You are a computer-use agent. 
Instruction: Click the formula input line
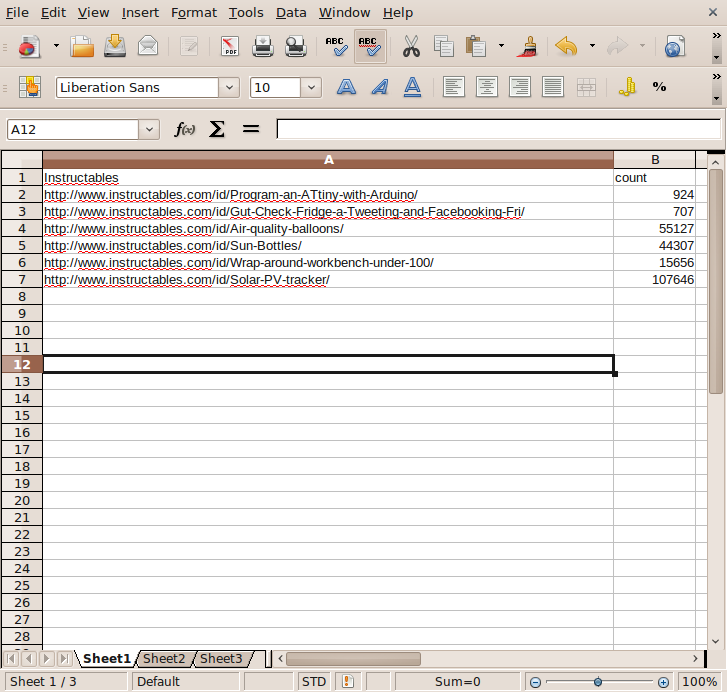click(x=499, y=129)
